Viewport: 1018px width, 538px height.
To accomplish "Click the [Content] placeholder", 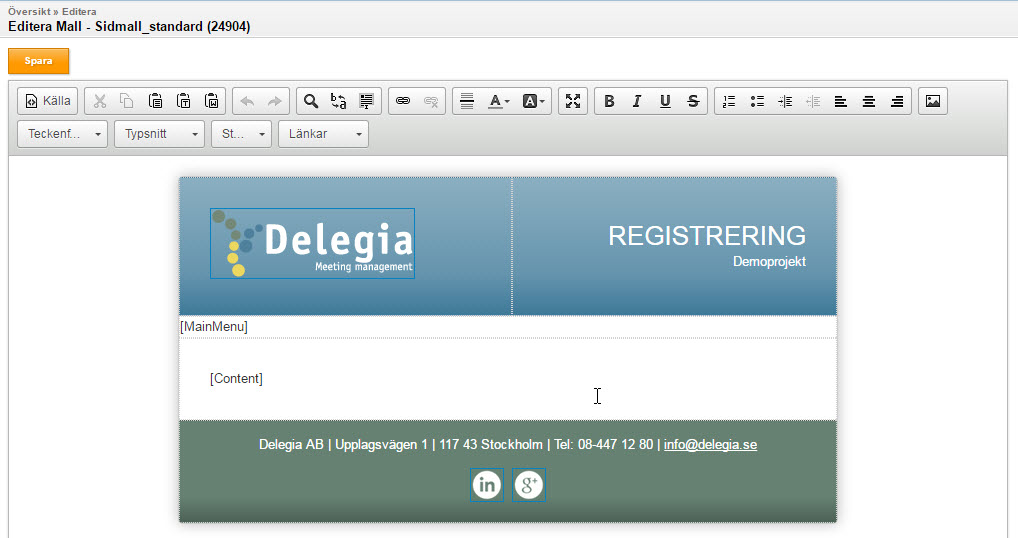I will (236, 378).
